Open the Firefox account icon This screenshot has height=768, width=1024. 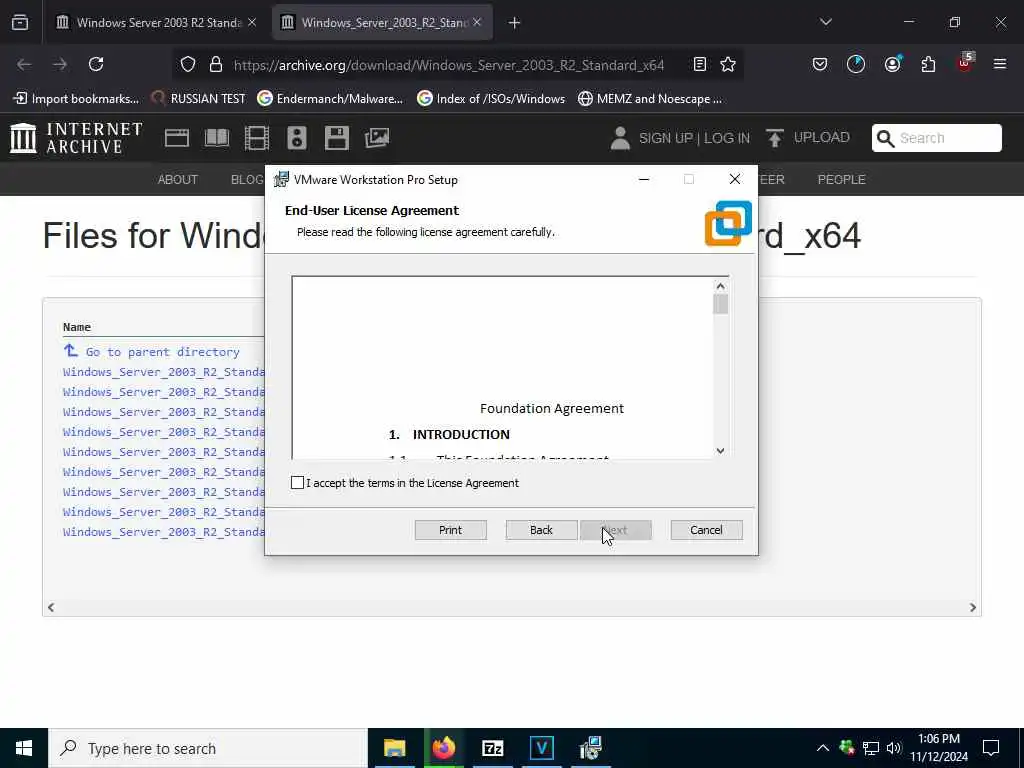892,64
